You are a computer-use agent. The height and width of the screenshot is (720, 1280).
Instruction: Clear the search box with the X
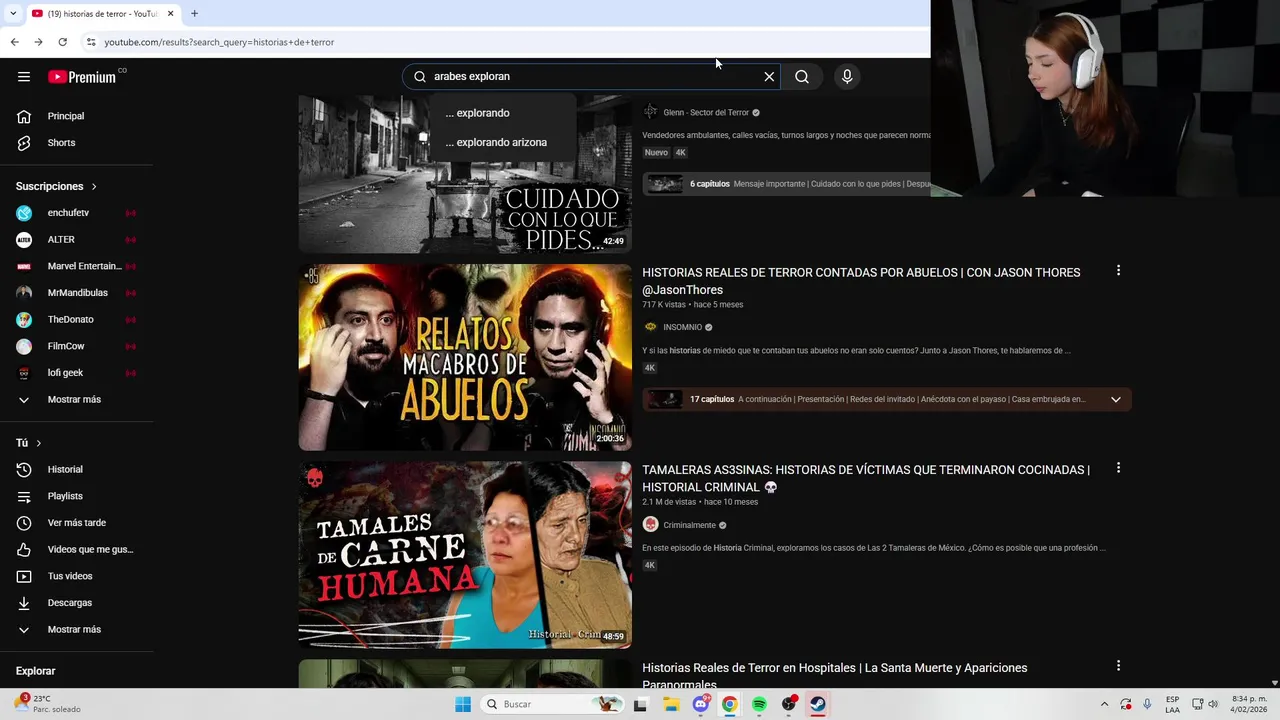click(x=769, y=77)
